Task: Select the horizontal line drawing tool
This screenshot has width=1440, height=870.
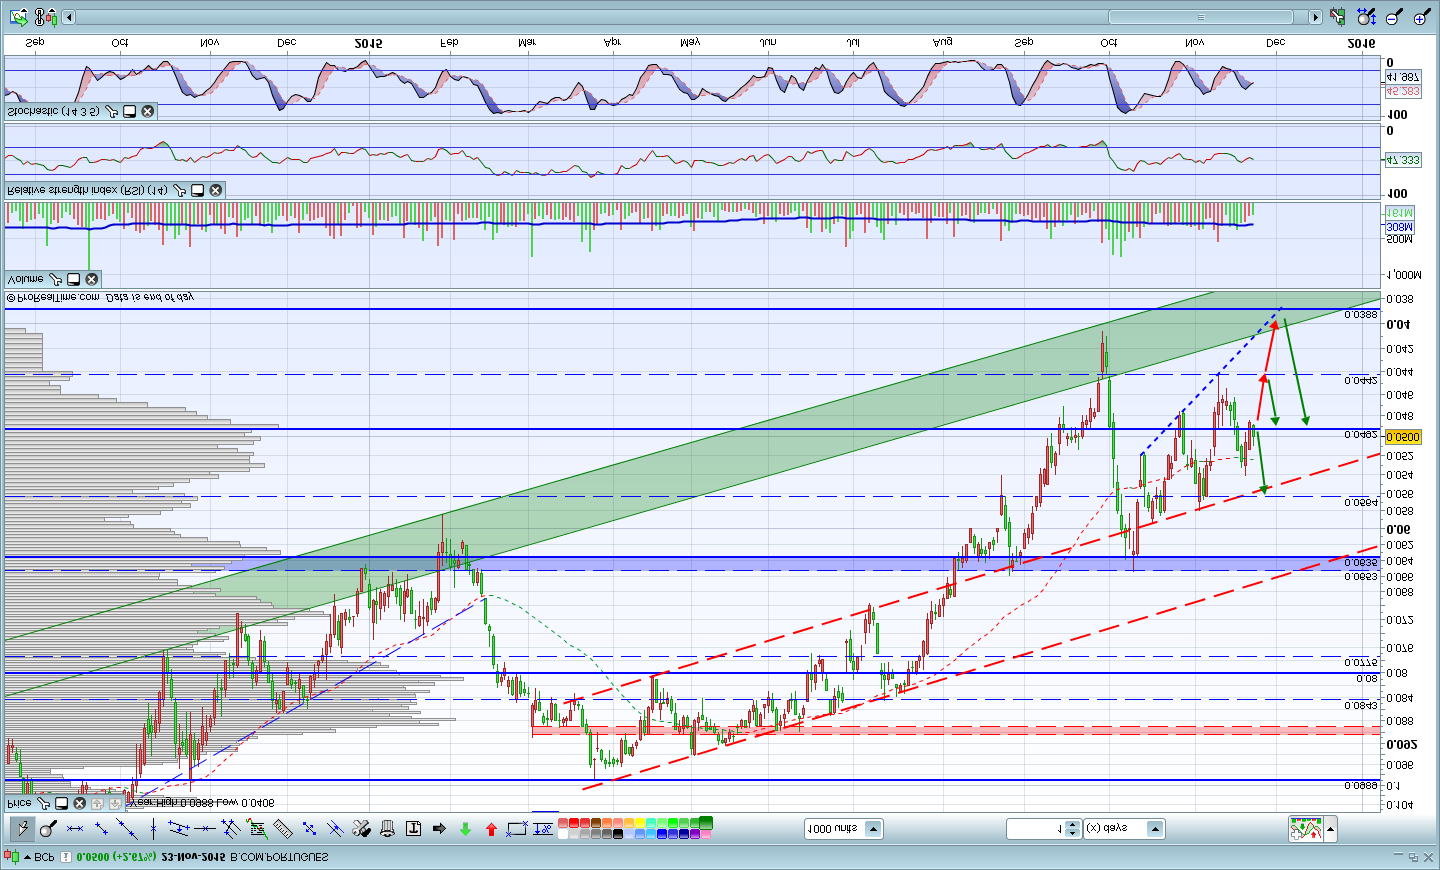Action: (204, 829)
